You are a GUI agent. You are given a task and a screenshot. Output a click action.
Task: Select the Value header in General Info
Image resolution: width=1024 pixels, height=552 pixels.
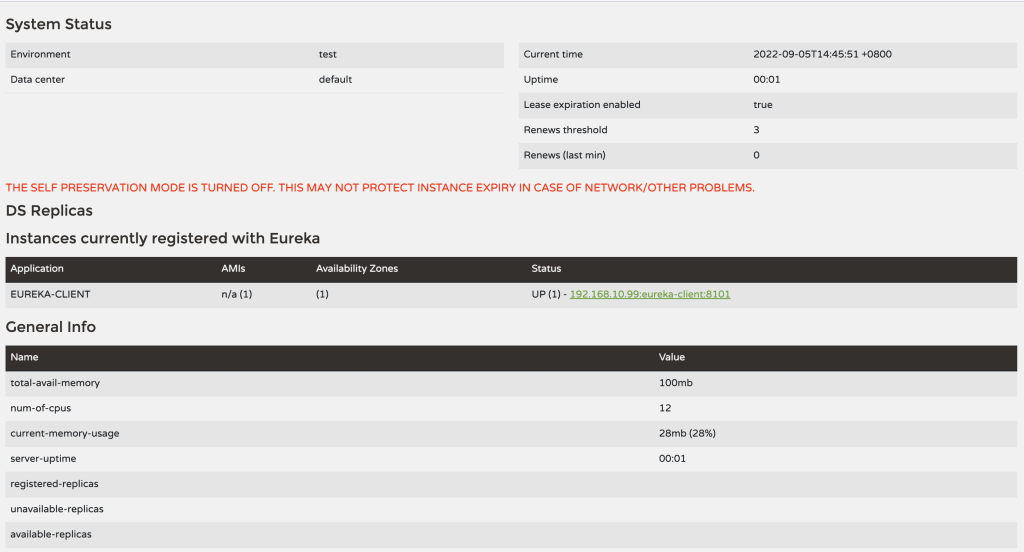point(671,357)
